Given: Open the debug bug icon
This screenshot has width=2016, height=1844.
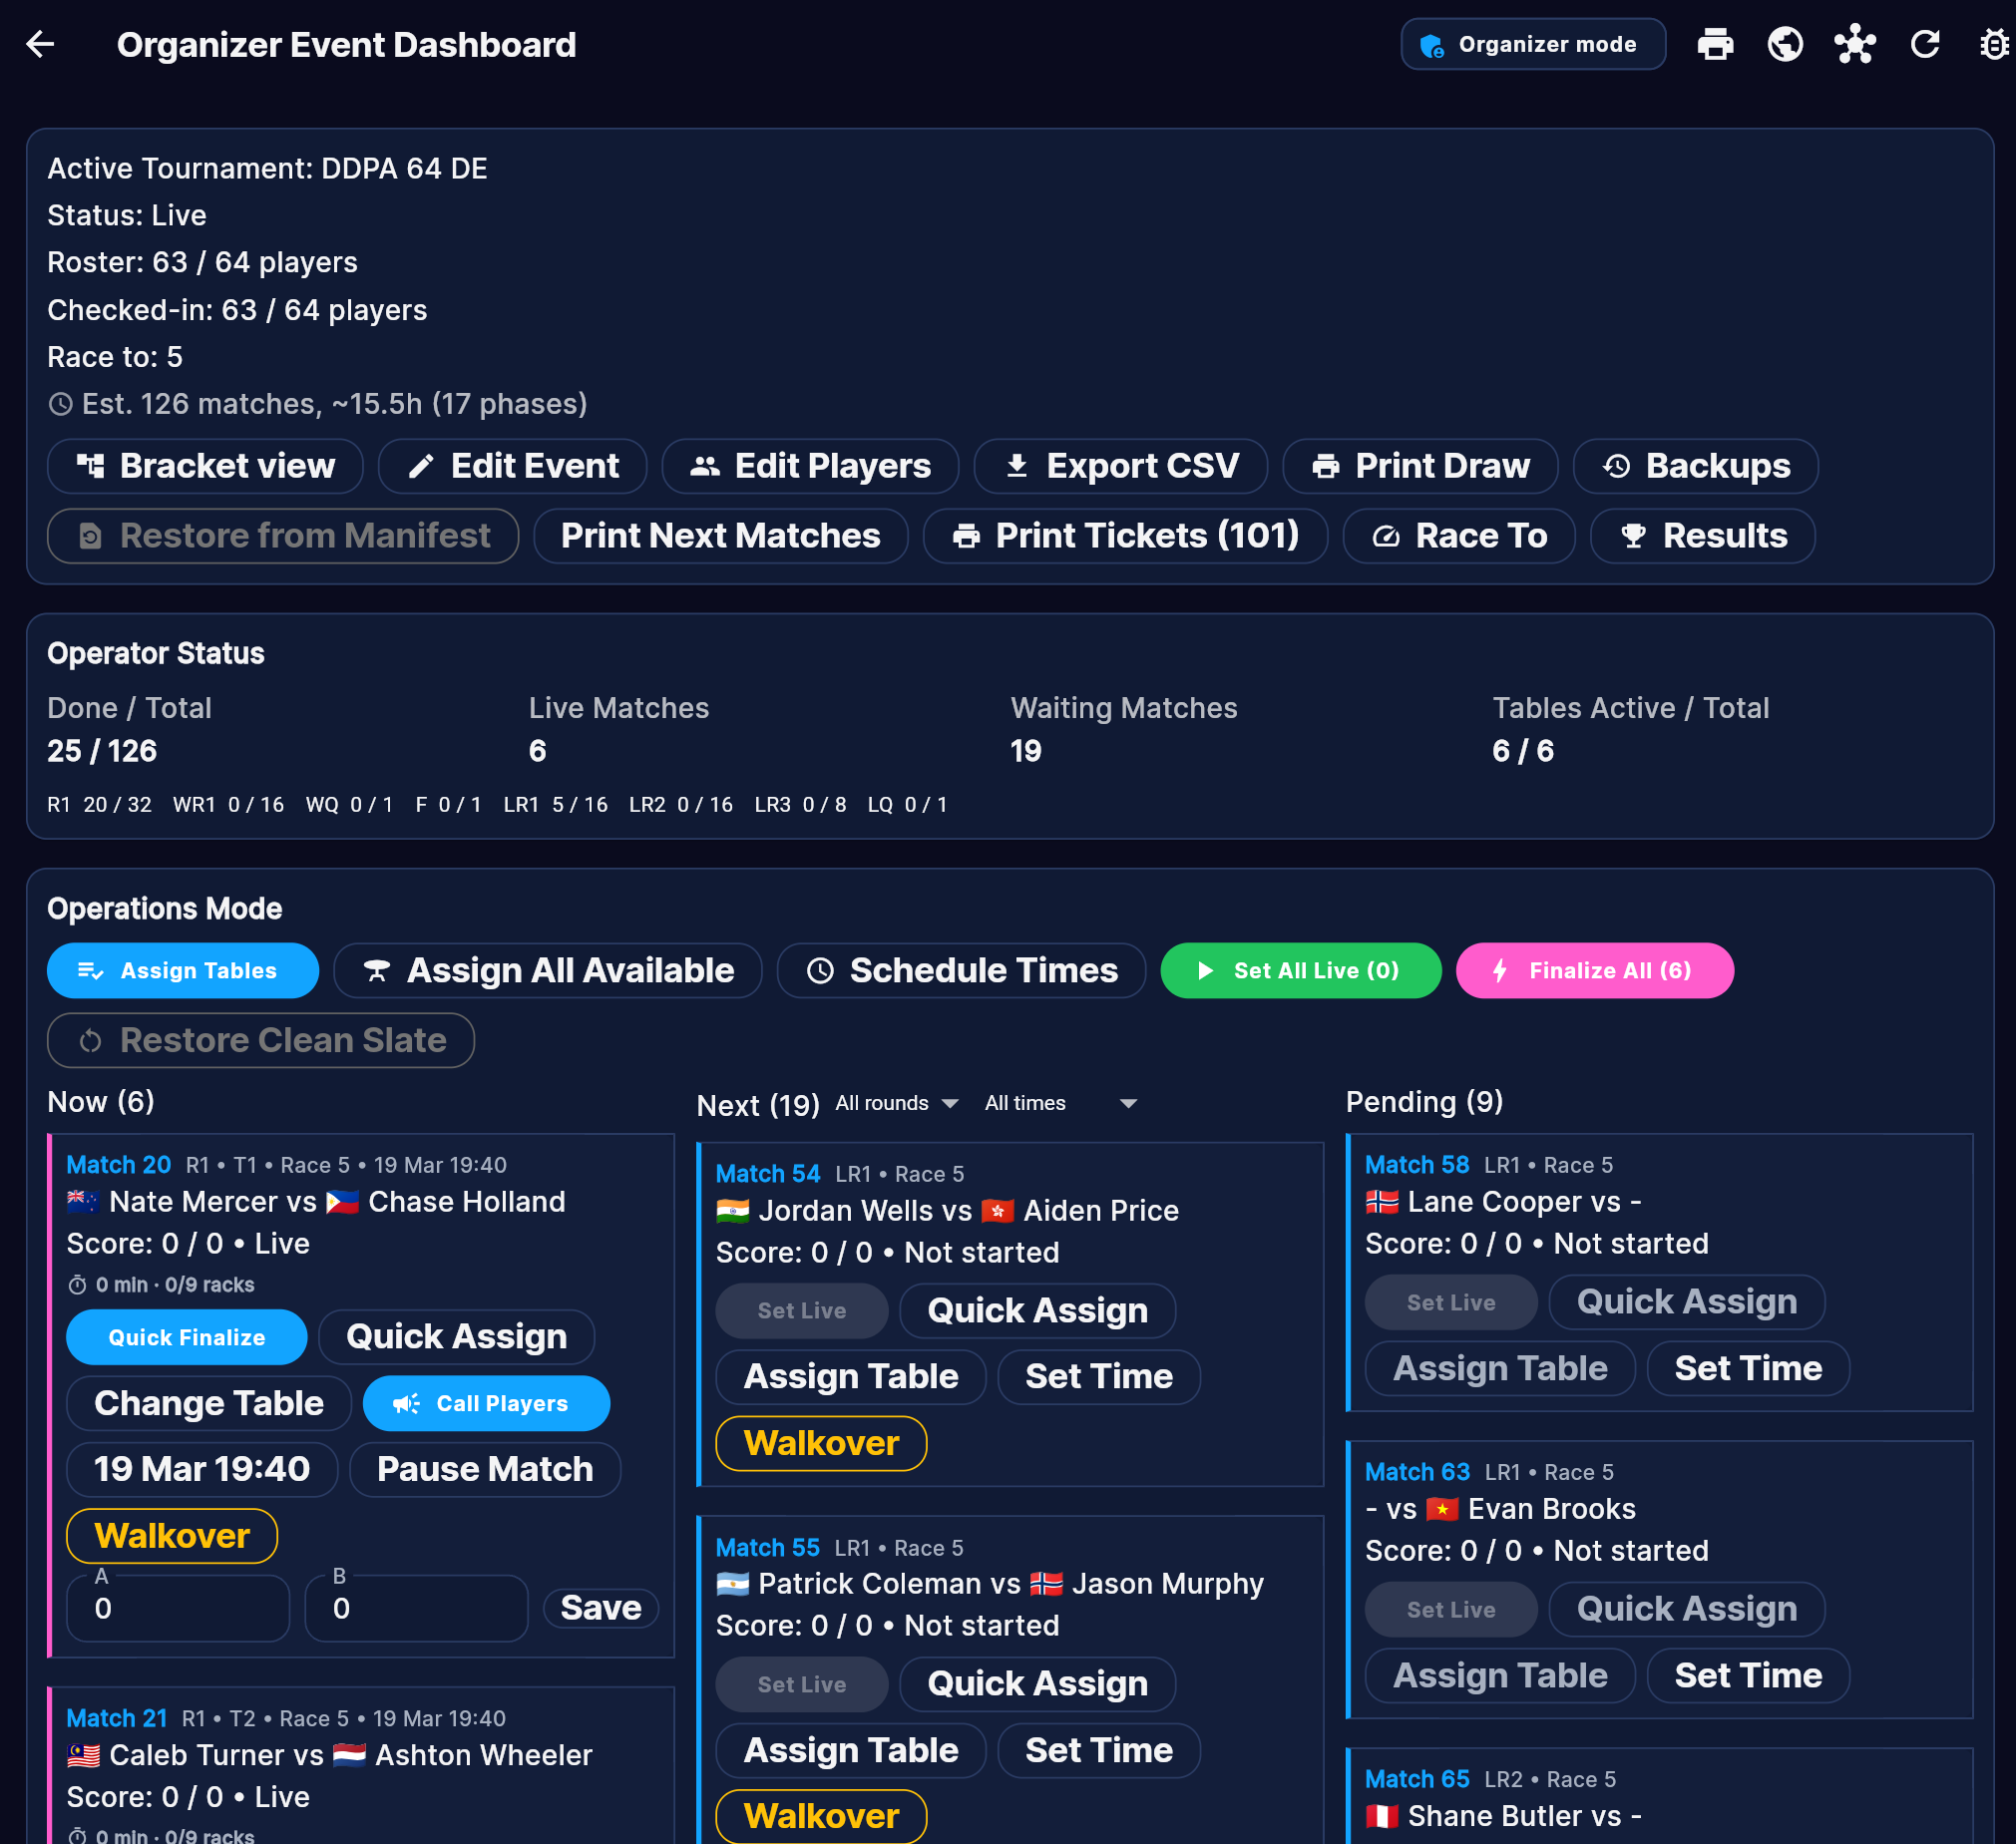Looking at the screenshot, I should [1993, 44].
